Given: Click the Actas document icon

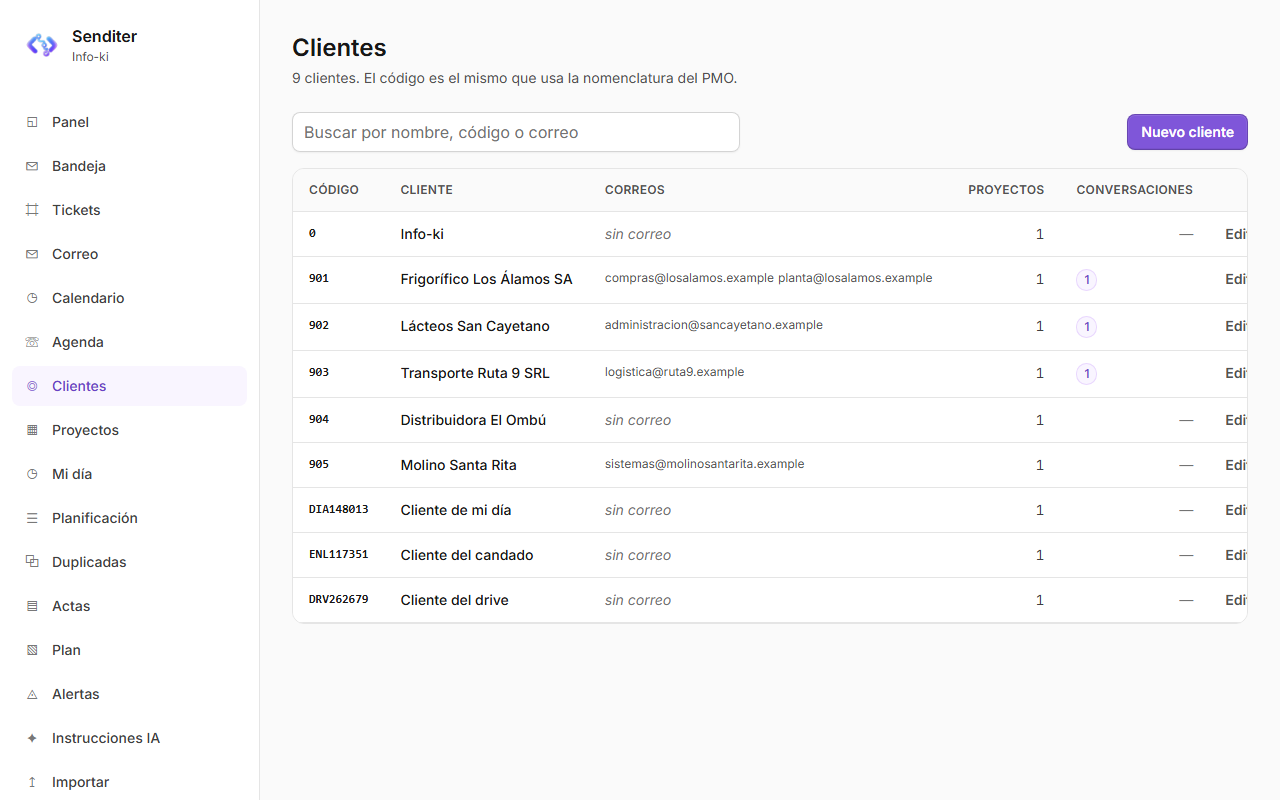Looking at the screenshot, I should (32, 606).
